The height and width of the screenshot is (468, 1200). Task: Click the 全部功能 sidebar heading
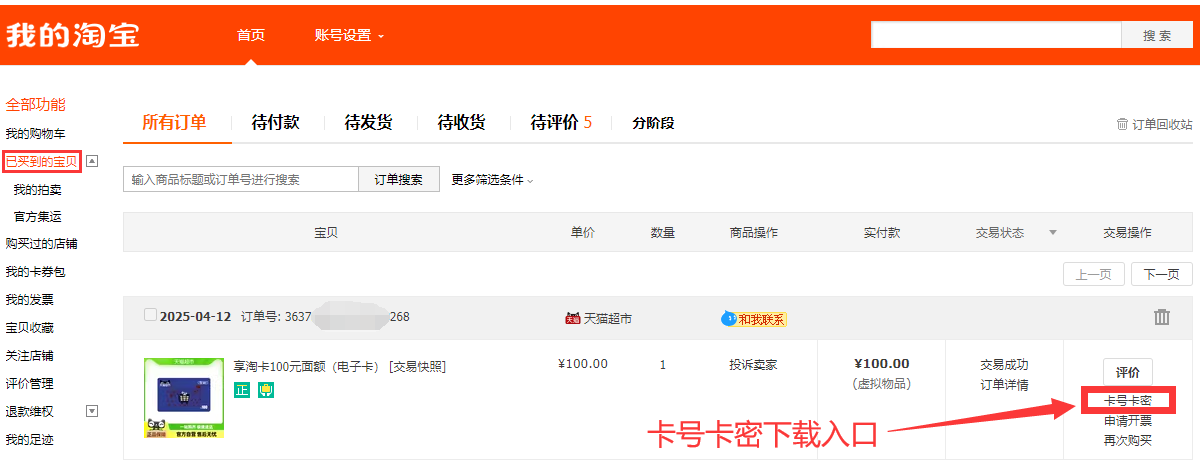pos(35,104)
